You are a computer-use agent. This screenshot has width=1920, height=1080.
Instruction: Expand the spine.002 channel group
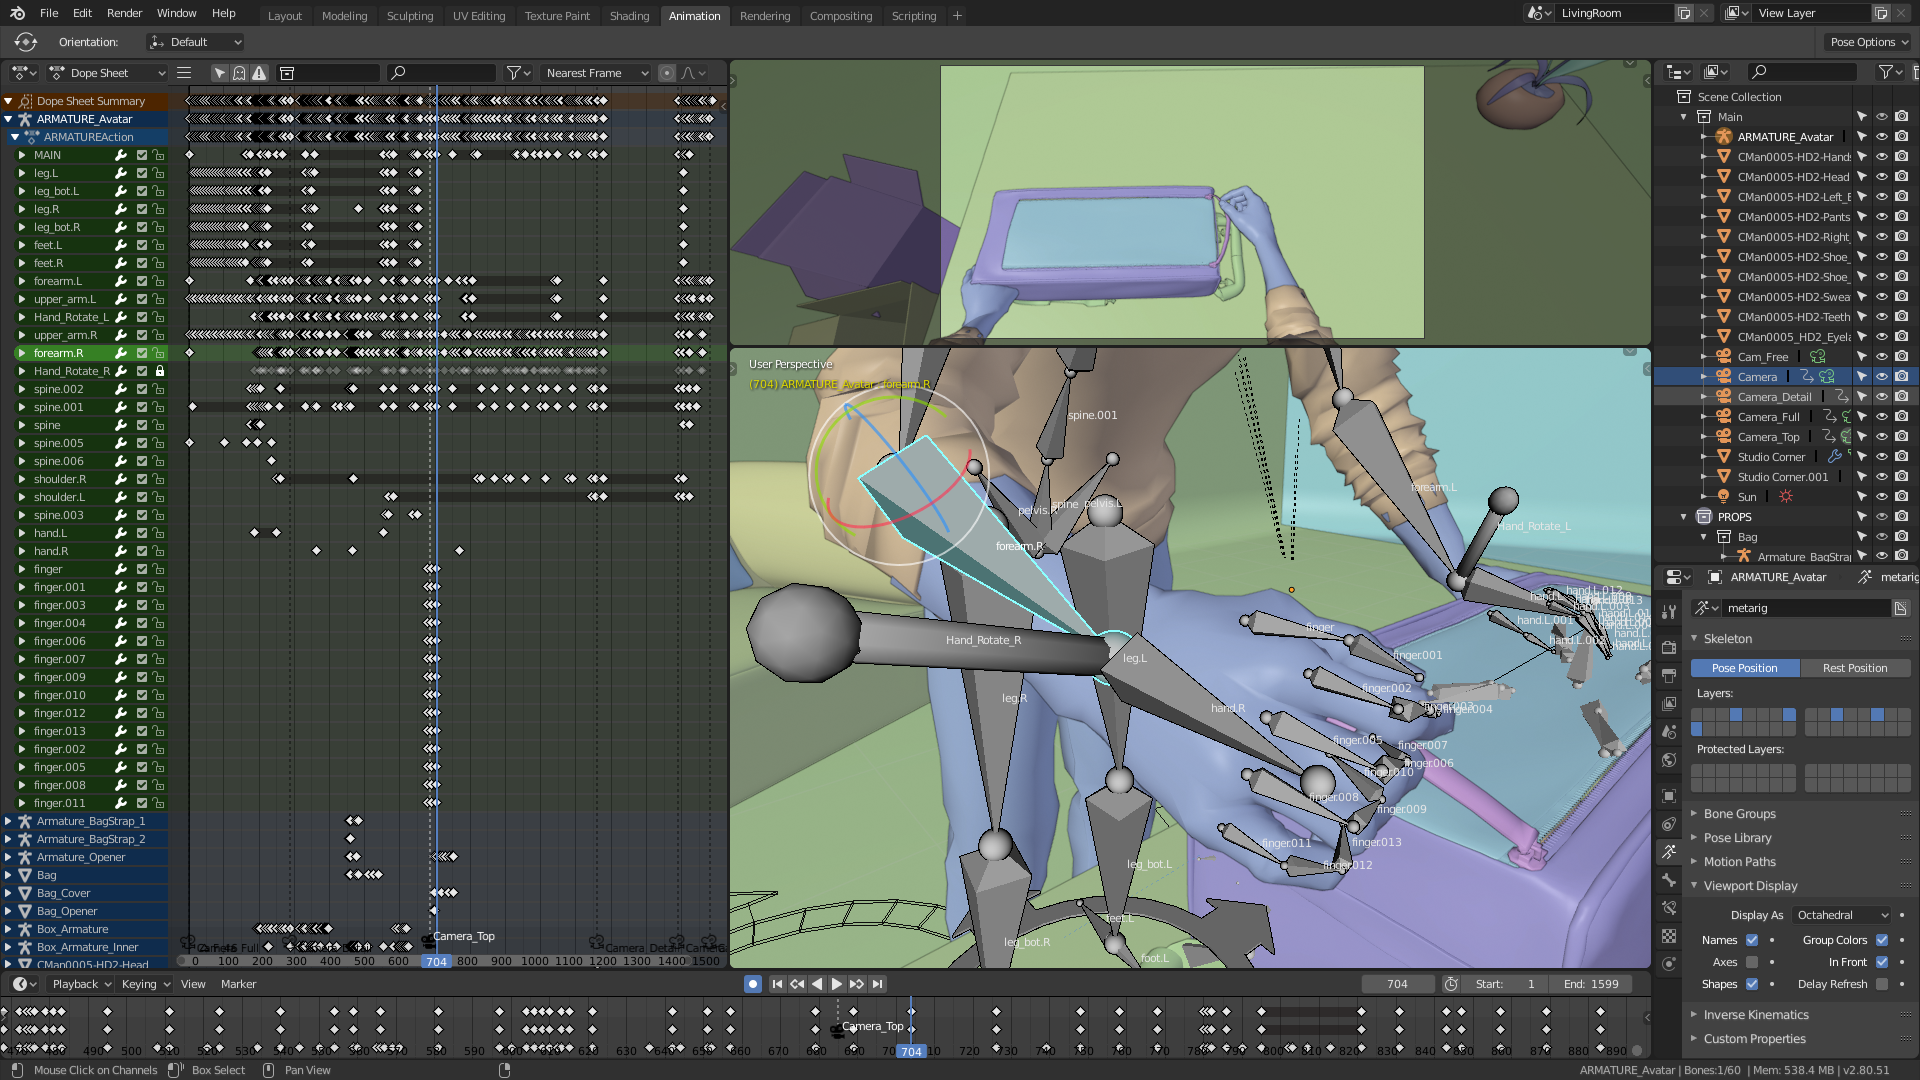point(22,389)
